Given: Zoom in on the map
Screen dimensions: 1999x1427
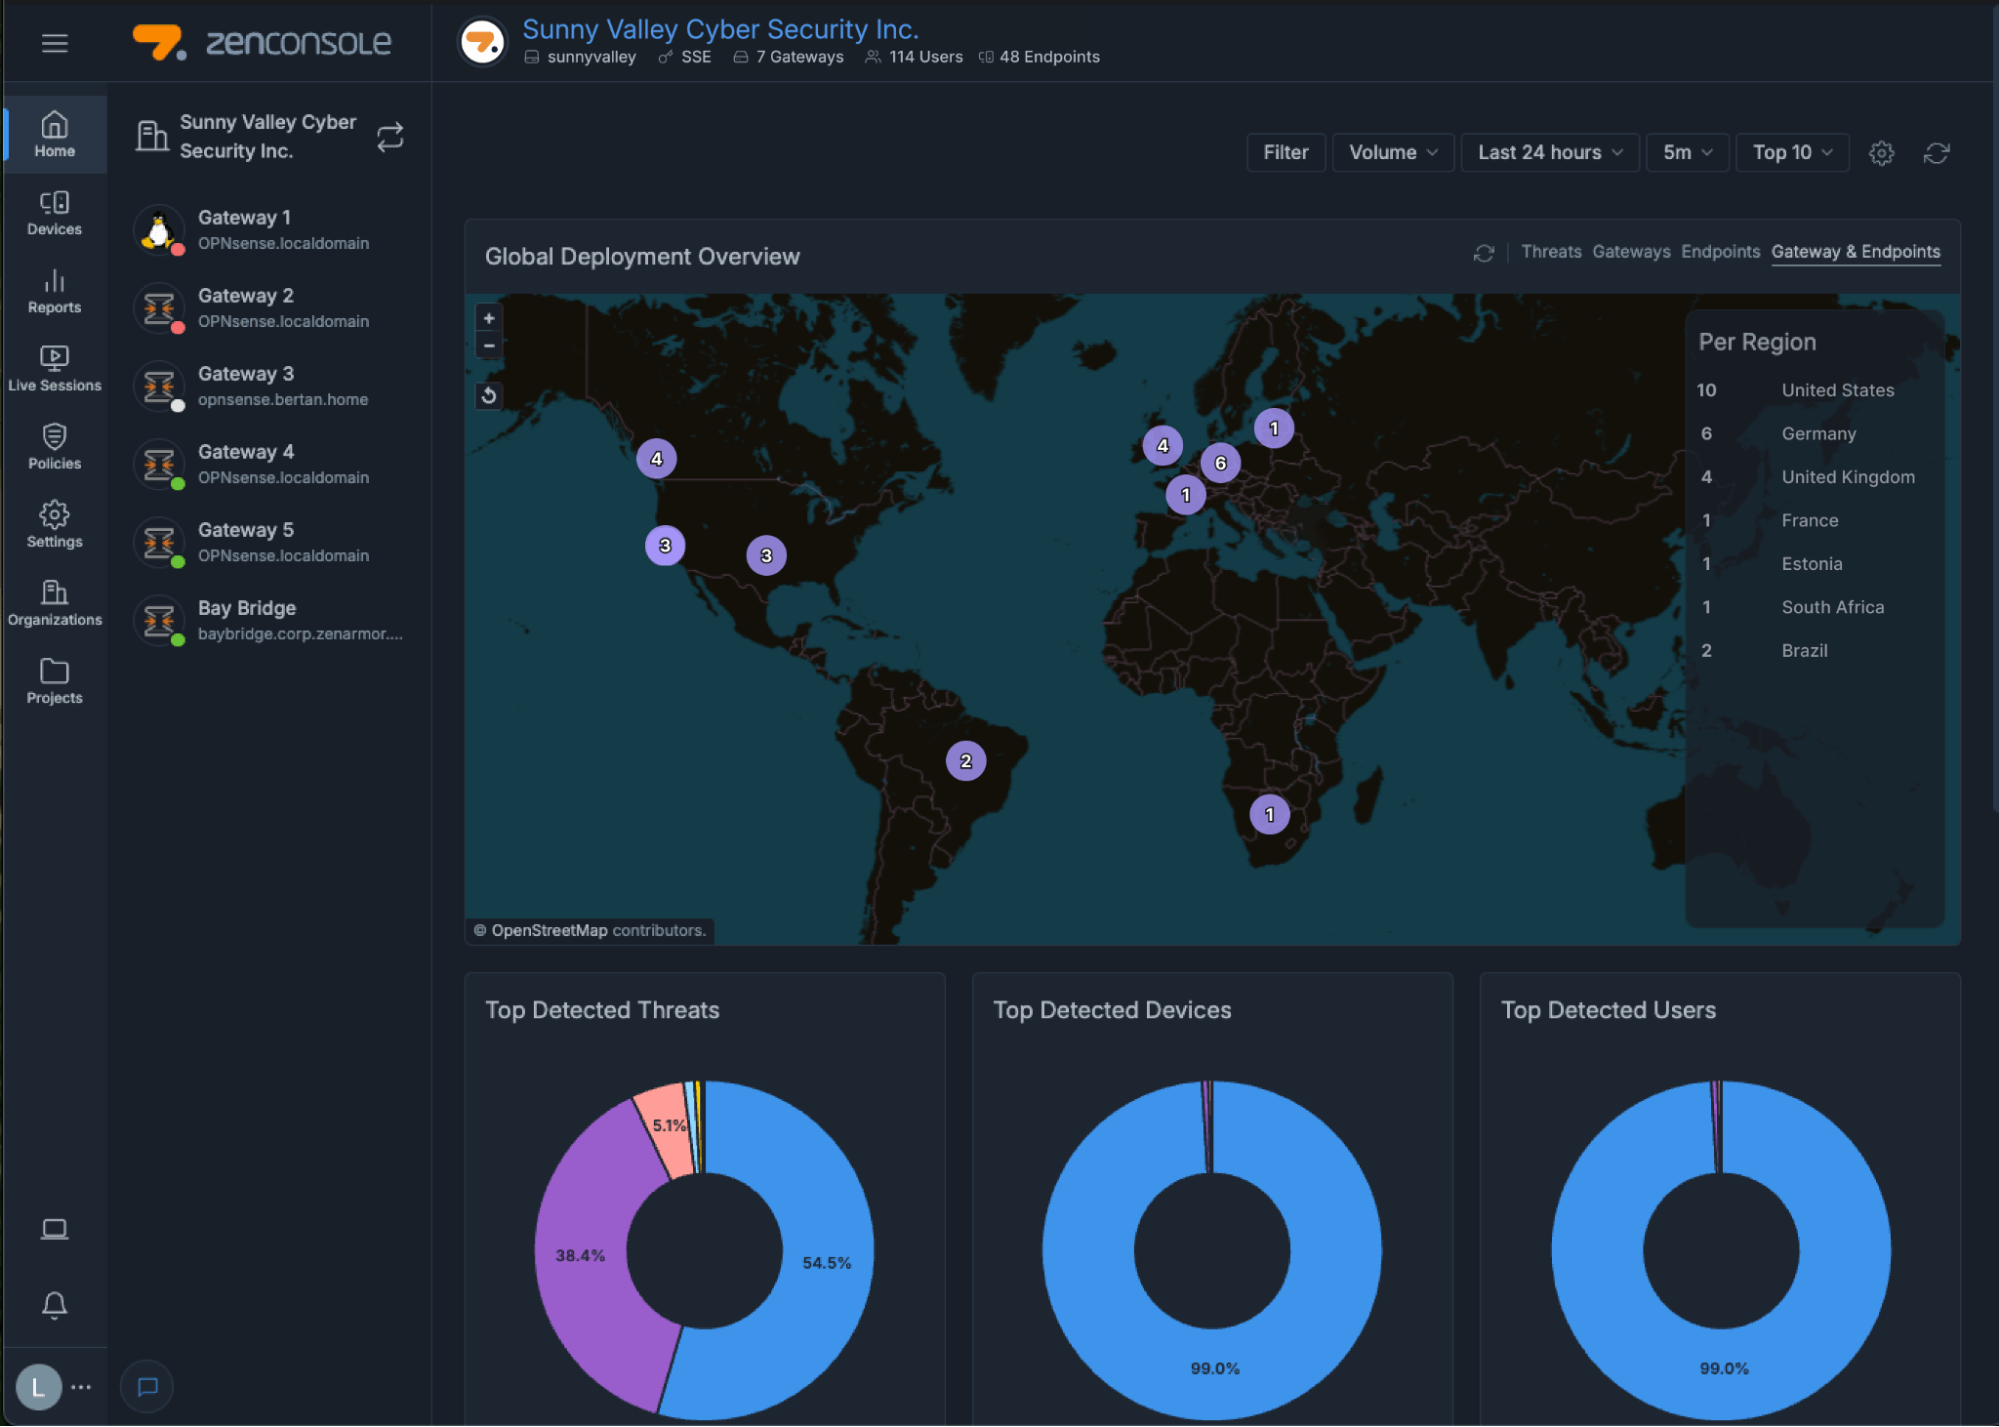Looking at the screenshot, I should [489, 318].
